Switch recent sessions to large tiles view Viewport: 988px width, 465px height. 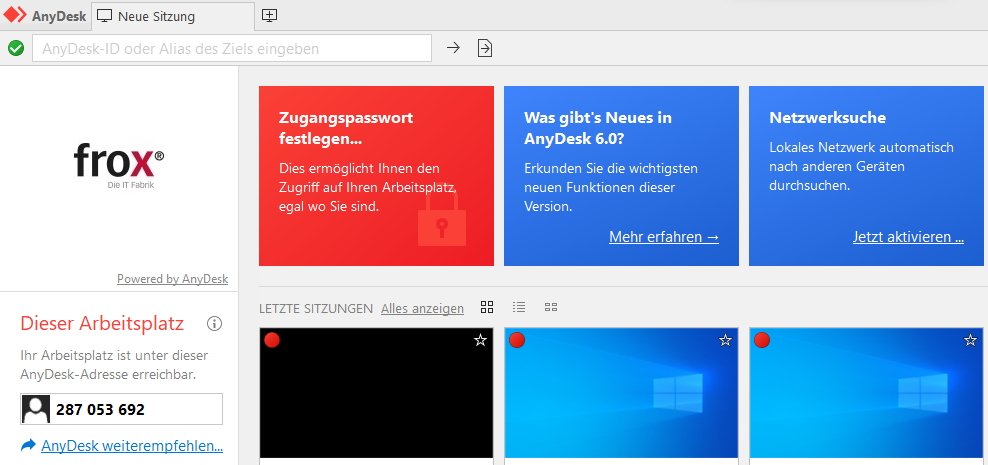click(487, 308)
